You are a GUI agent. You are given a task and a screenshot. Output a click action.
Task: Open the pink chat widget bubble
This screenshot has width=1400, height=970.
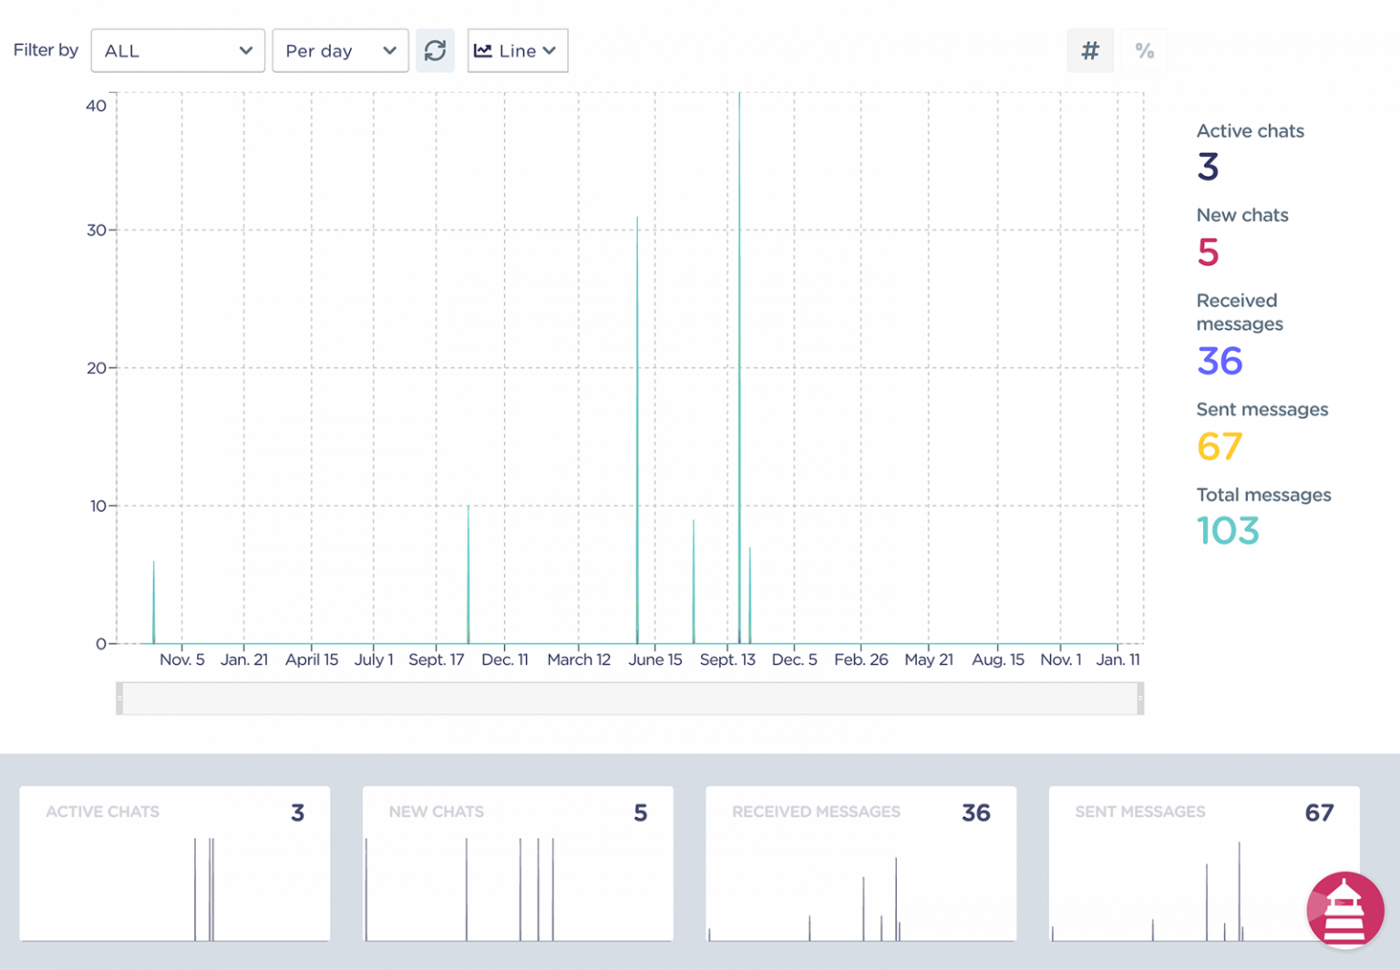(1345, 911)
